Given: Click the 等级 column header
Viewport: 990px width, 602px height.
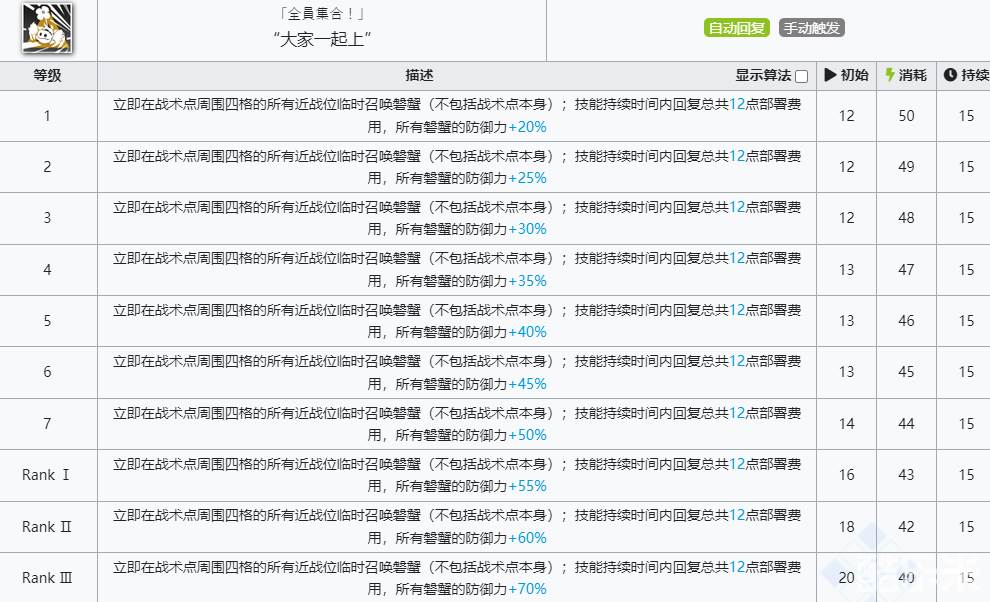Looking at the screenshot, I should (47, 76).
